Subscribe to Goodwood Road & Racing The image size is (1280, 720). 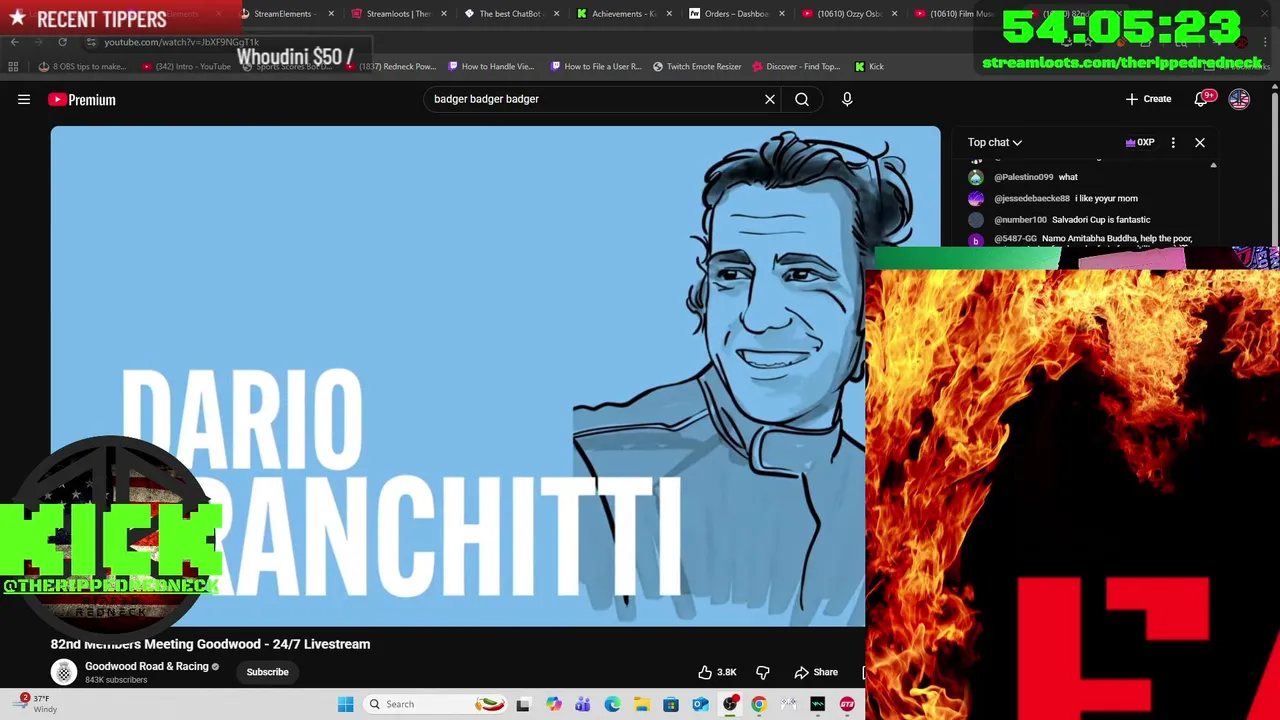267,672
